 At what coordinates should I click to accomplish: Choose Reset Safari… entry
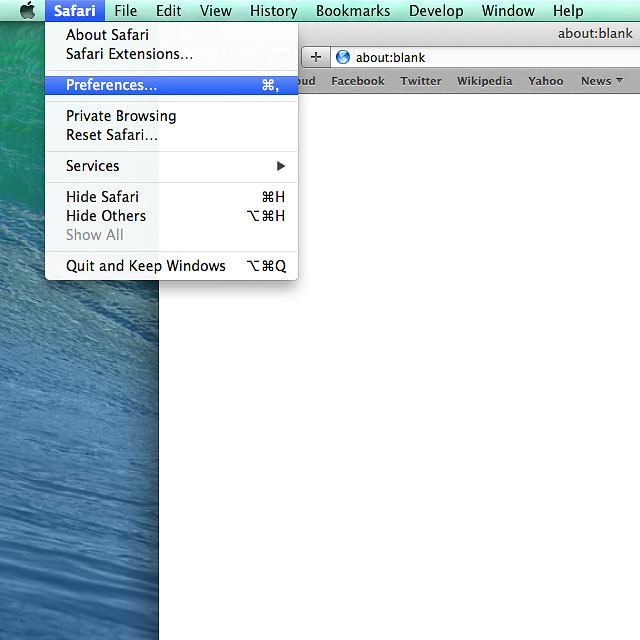[x=171, y=135]
